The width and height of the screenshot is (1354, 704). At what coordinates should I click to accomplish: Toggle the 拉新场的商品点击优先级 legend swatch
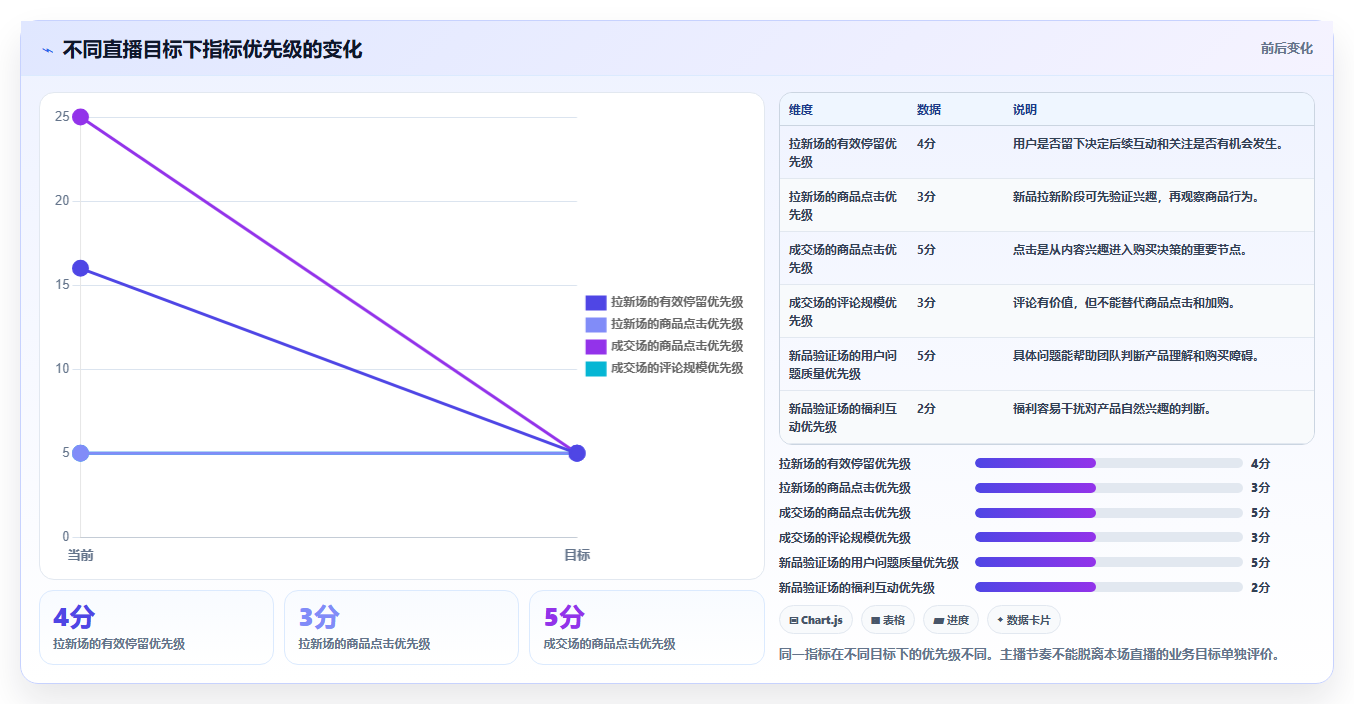pos(596,324)
